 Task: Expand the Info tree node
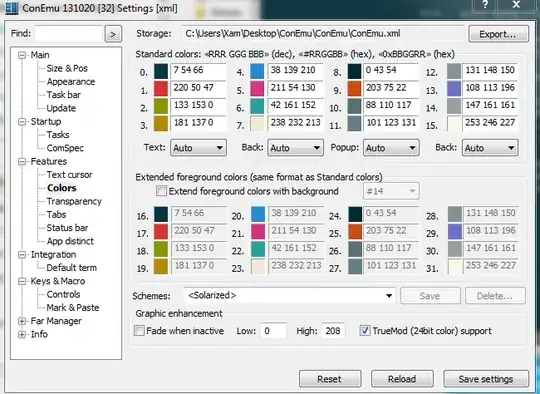22,334
